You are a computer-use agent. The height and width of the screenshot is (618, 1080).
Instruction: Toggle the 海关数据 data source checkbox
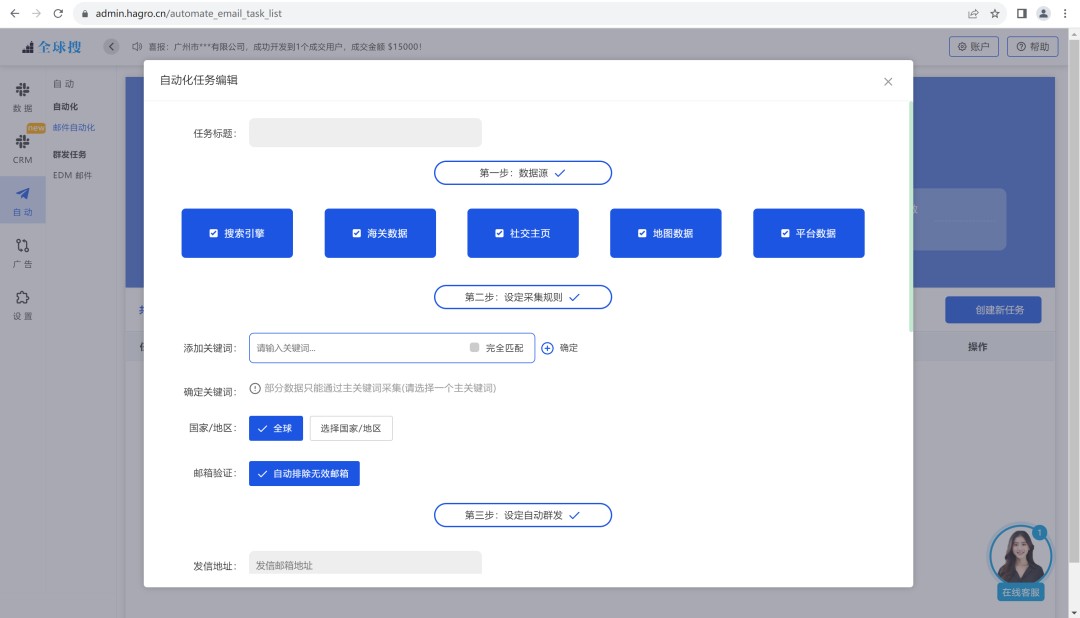357,233
